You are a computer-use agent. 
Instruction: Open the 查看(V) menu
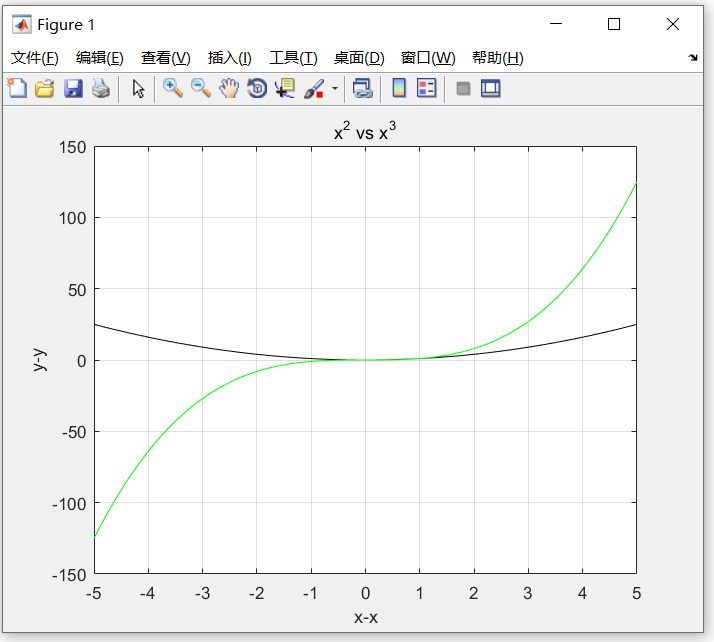pos(165,58)
